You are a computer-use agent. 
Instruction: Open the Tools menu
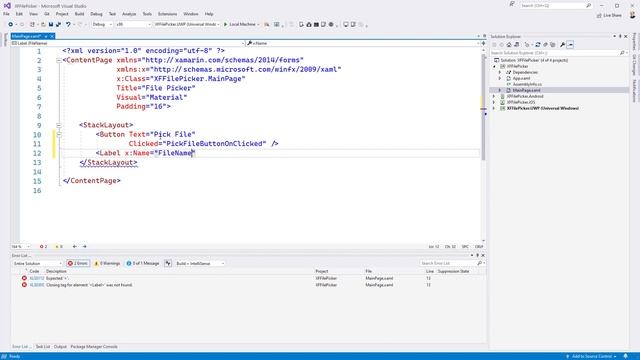[147, 14]
